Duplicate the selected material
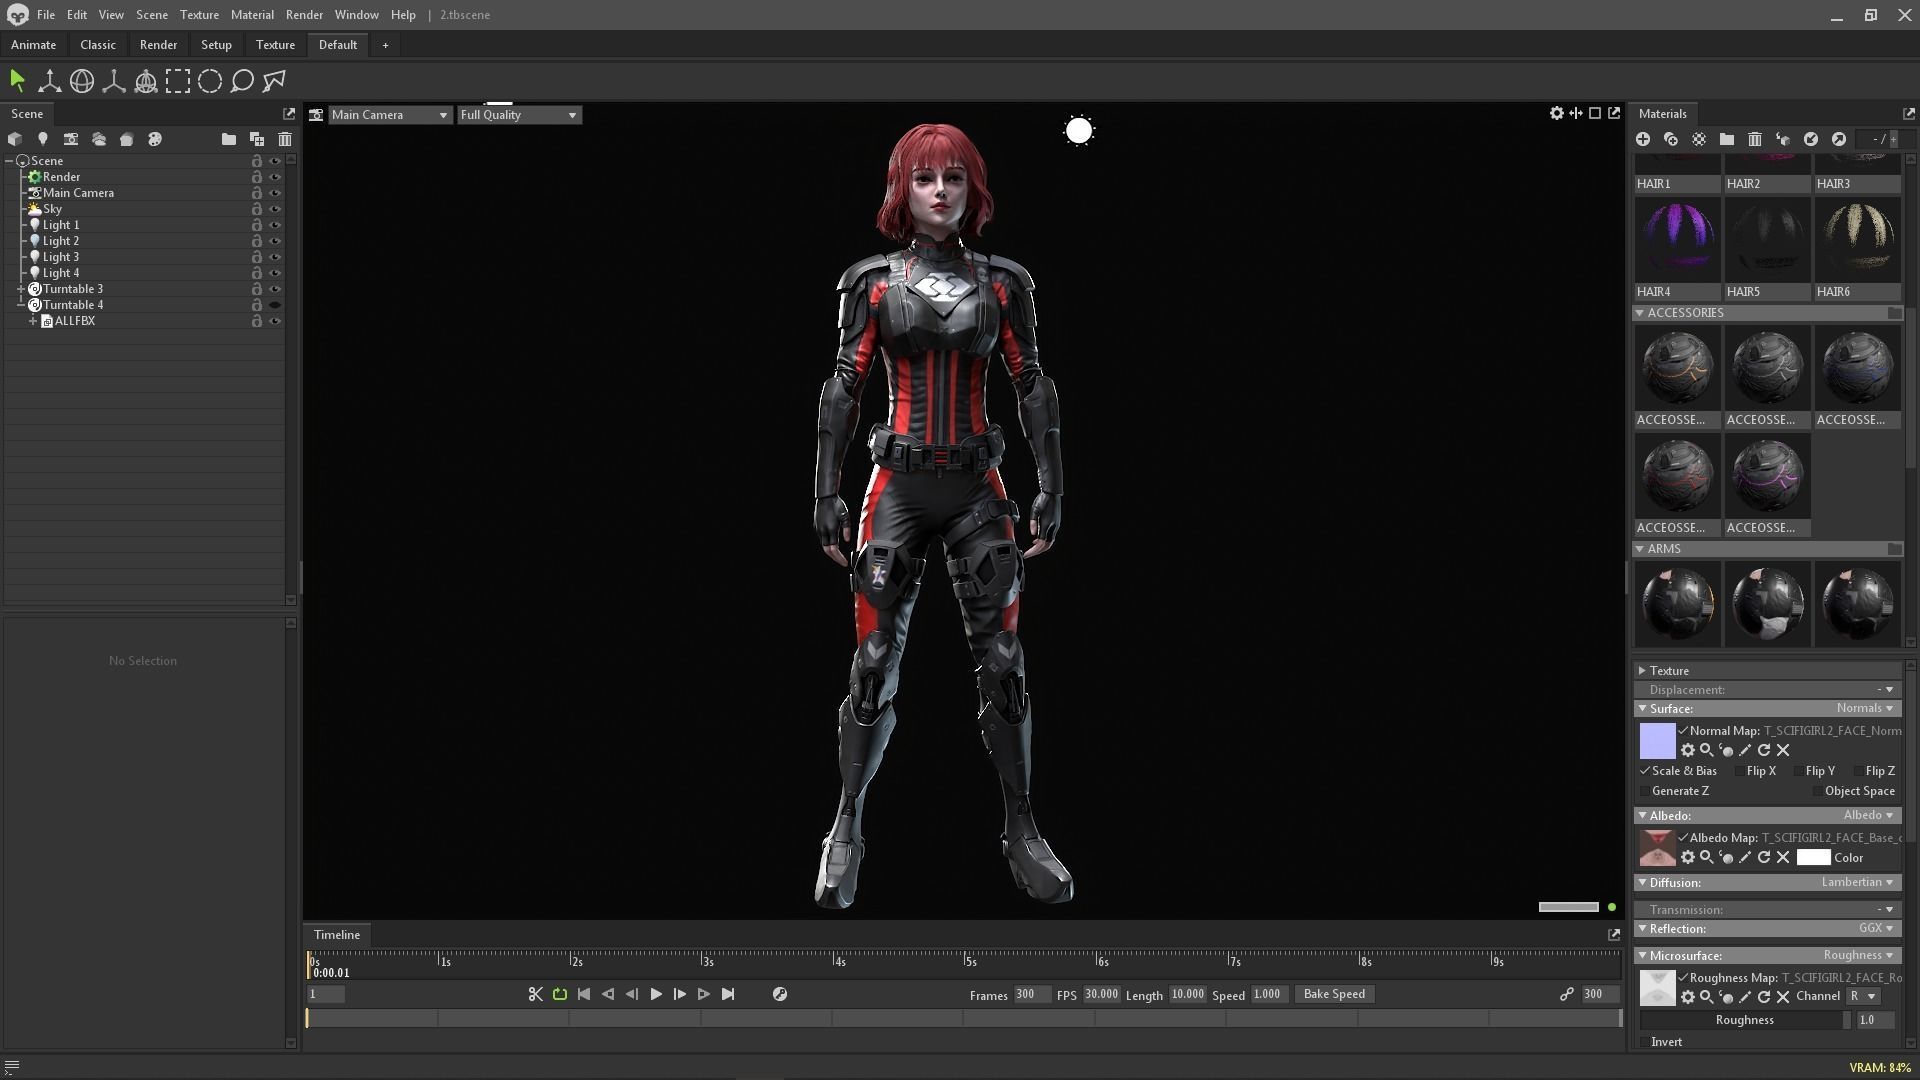The height and width of the screenshot is (1080, 1920). (x=1670, y=139)
